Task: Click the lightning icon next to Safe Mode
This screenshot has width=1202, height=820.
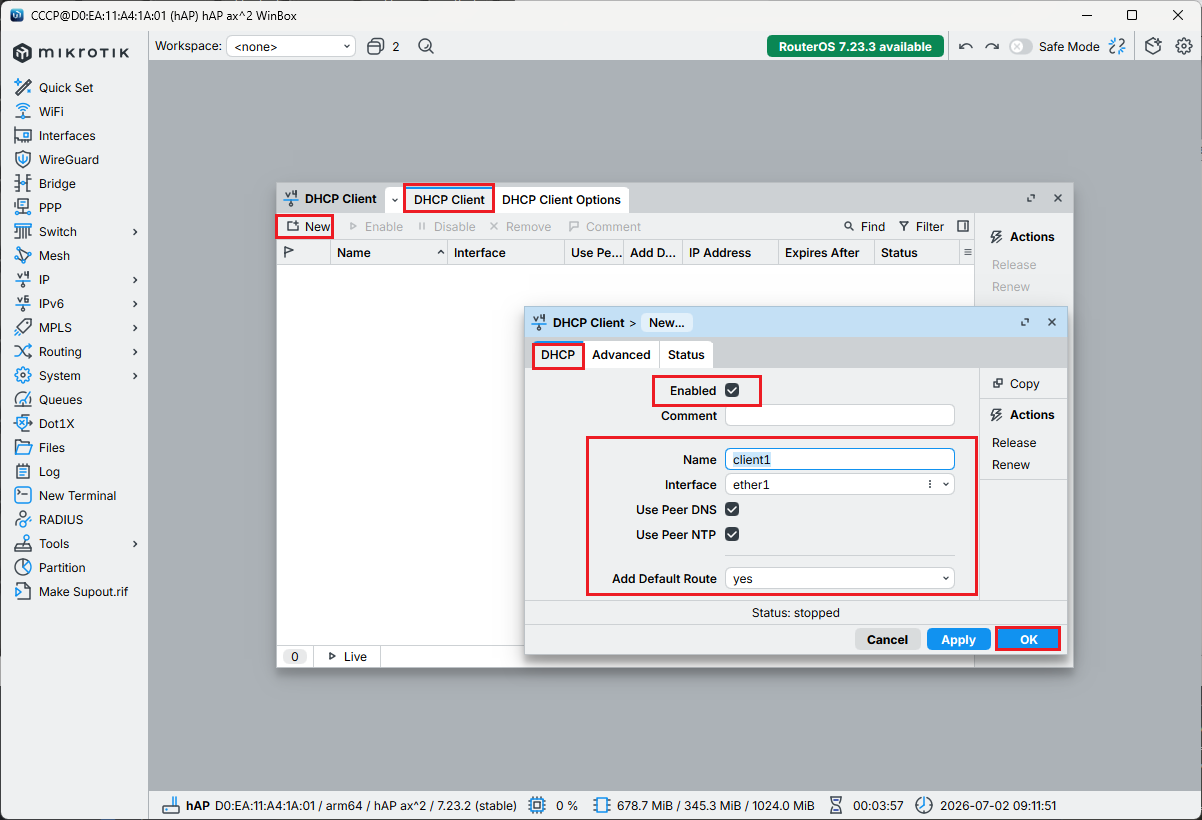Action: pyautogui.click(x=1118, y=46)
